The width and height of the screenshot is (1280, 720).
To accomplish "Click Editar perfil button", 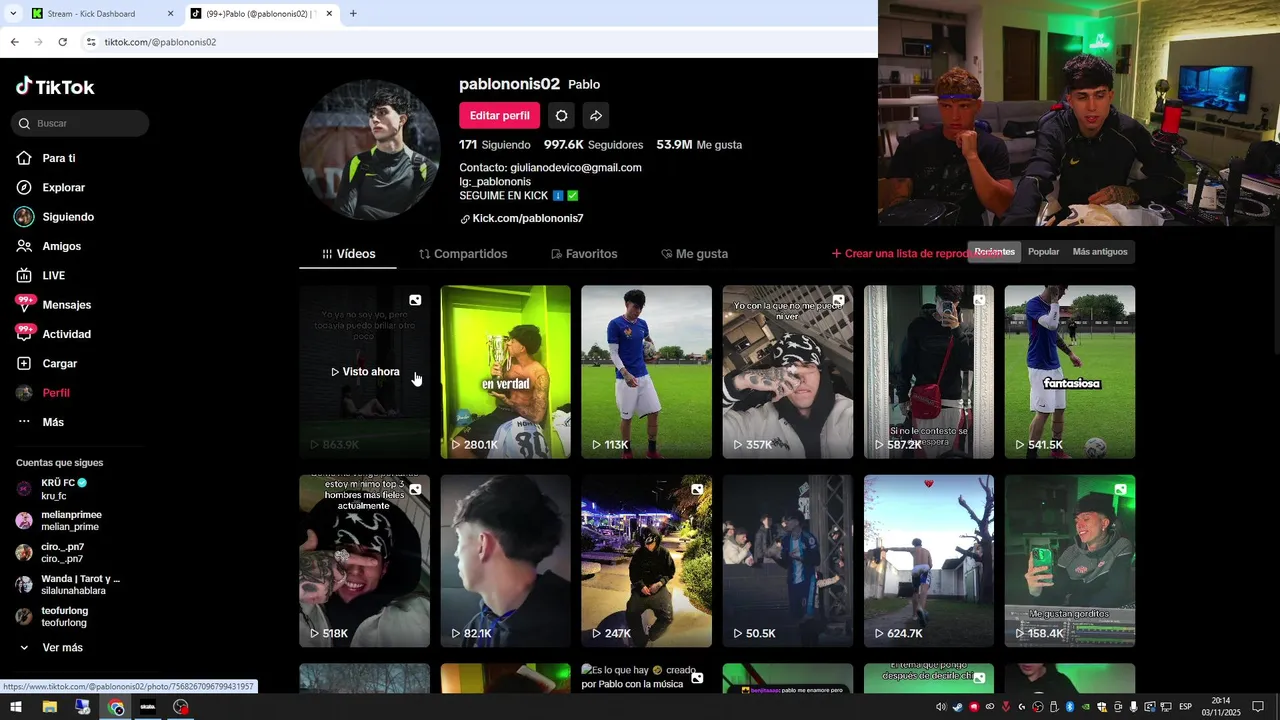I will click(x=499, y=115).
